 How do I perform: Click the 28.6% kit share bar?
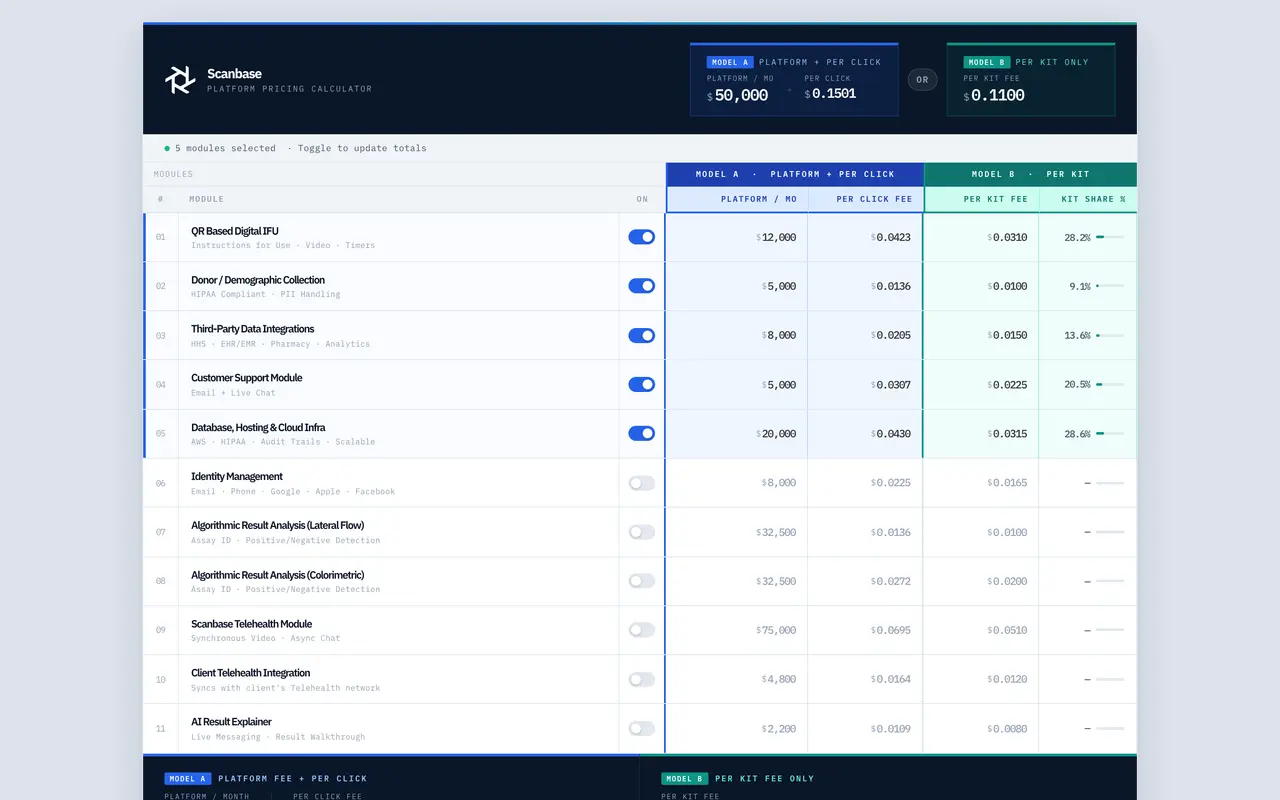point(1110,433)
